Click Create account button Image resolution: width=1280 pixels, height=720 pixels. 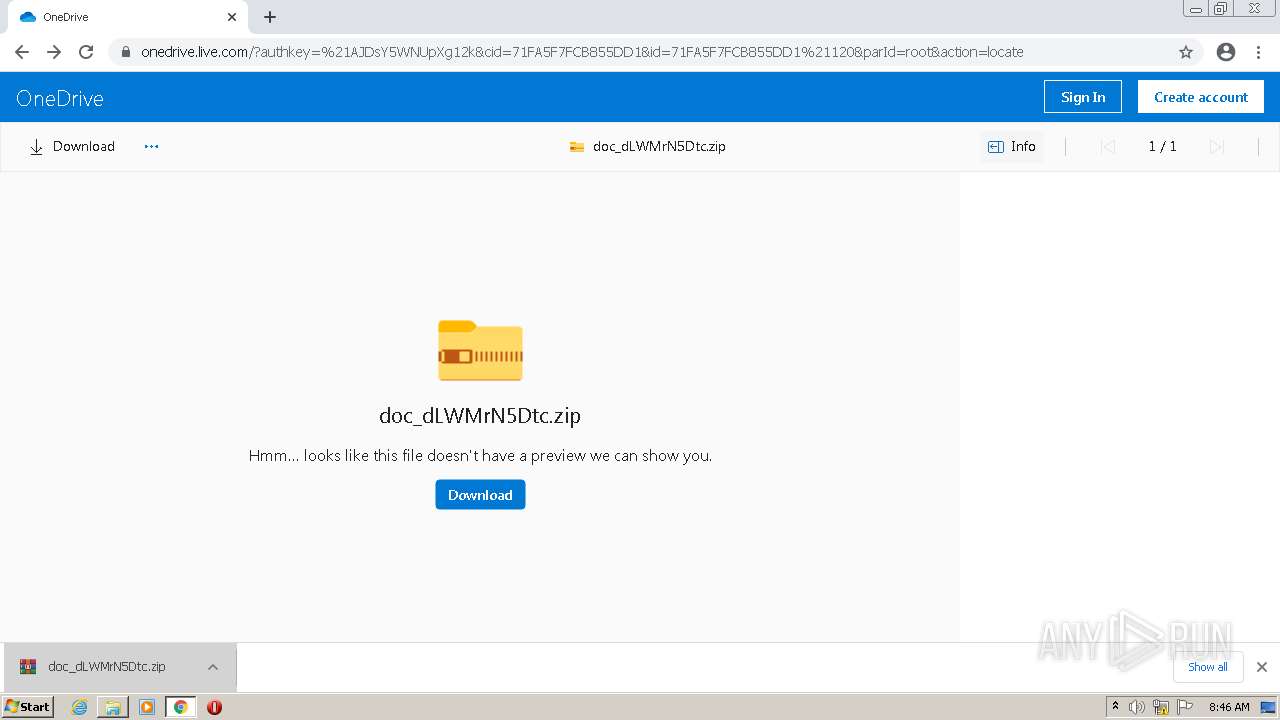[1201, 97]
